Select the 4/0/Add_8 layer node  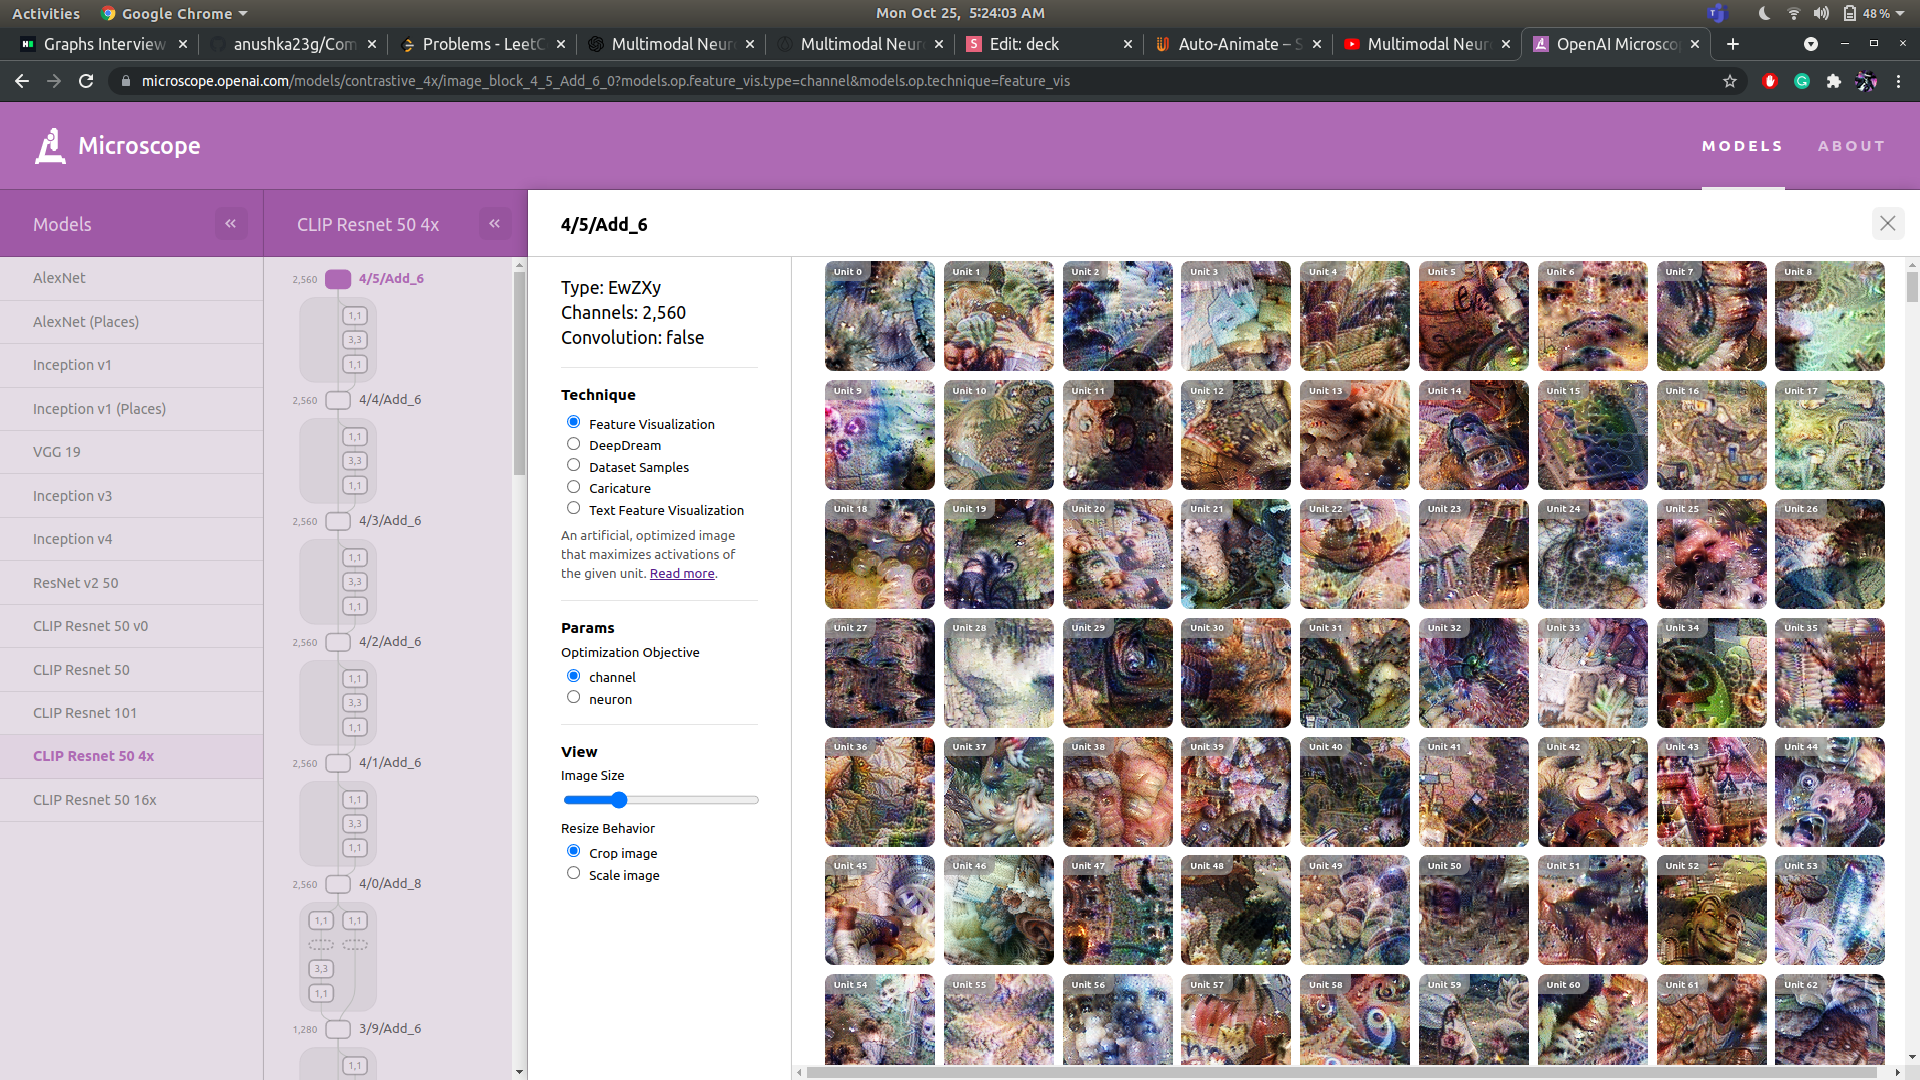[339, 884]
